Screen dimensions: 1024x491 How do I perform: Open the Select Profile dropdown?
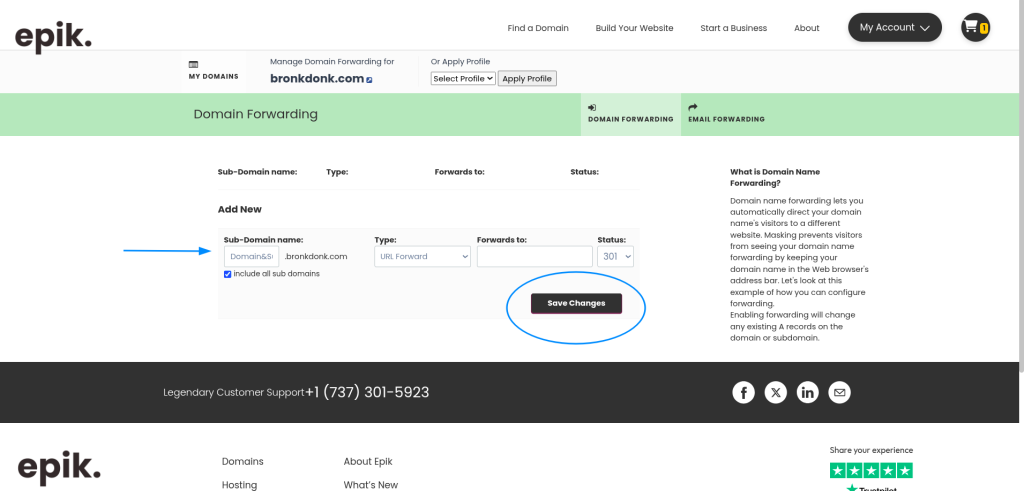pos(463,78)
